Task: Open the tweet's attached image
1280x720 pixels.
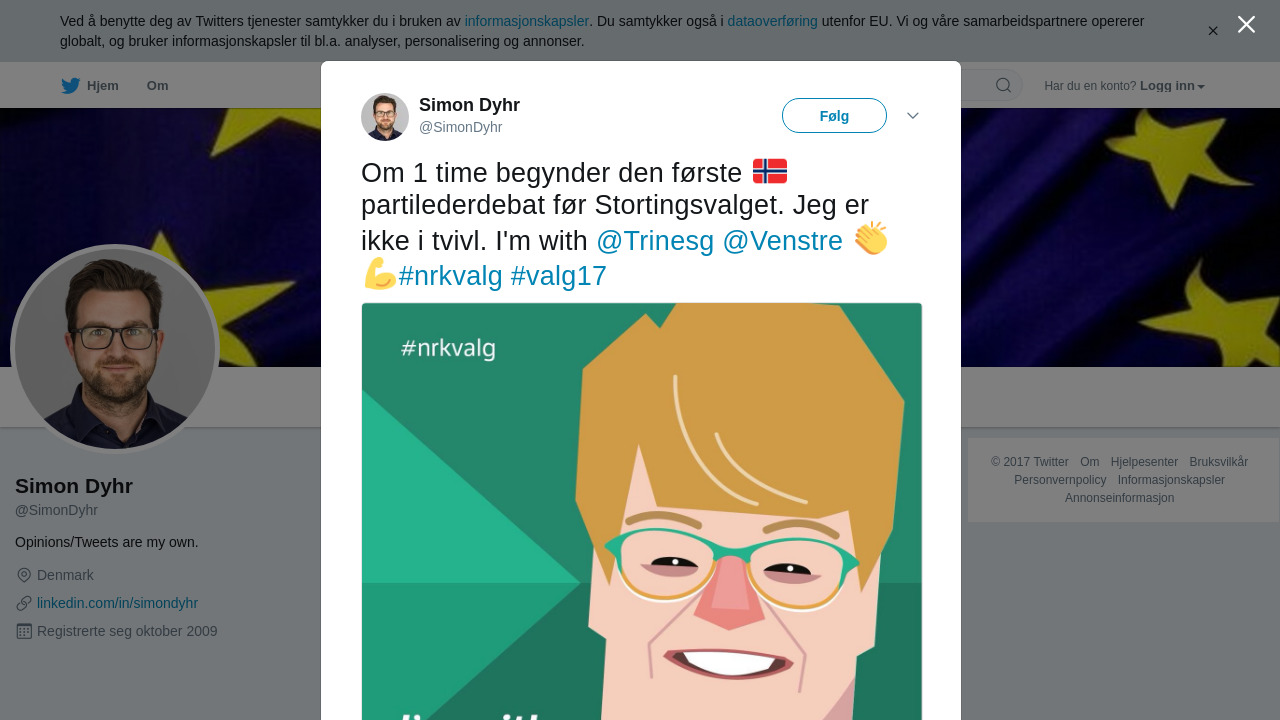Action: pyautogui.click(x=641, y=510)
